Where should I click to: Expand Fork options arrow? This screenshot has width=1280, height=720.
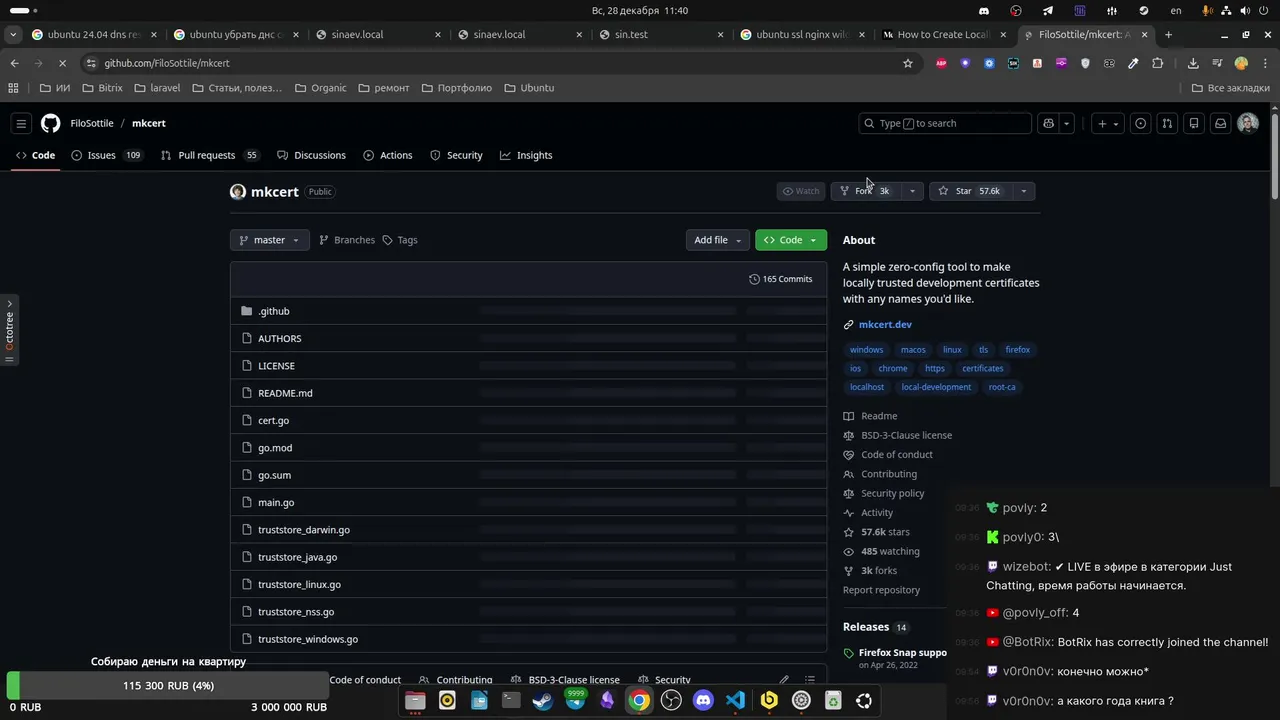(912, 191)
